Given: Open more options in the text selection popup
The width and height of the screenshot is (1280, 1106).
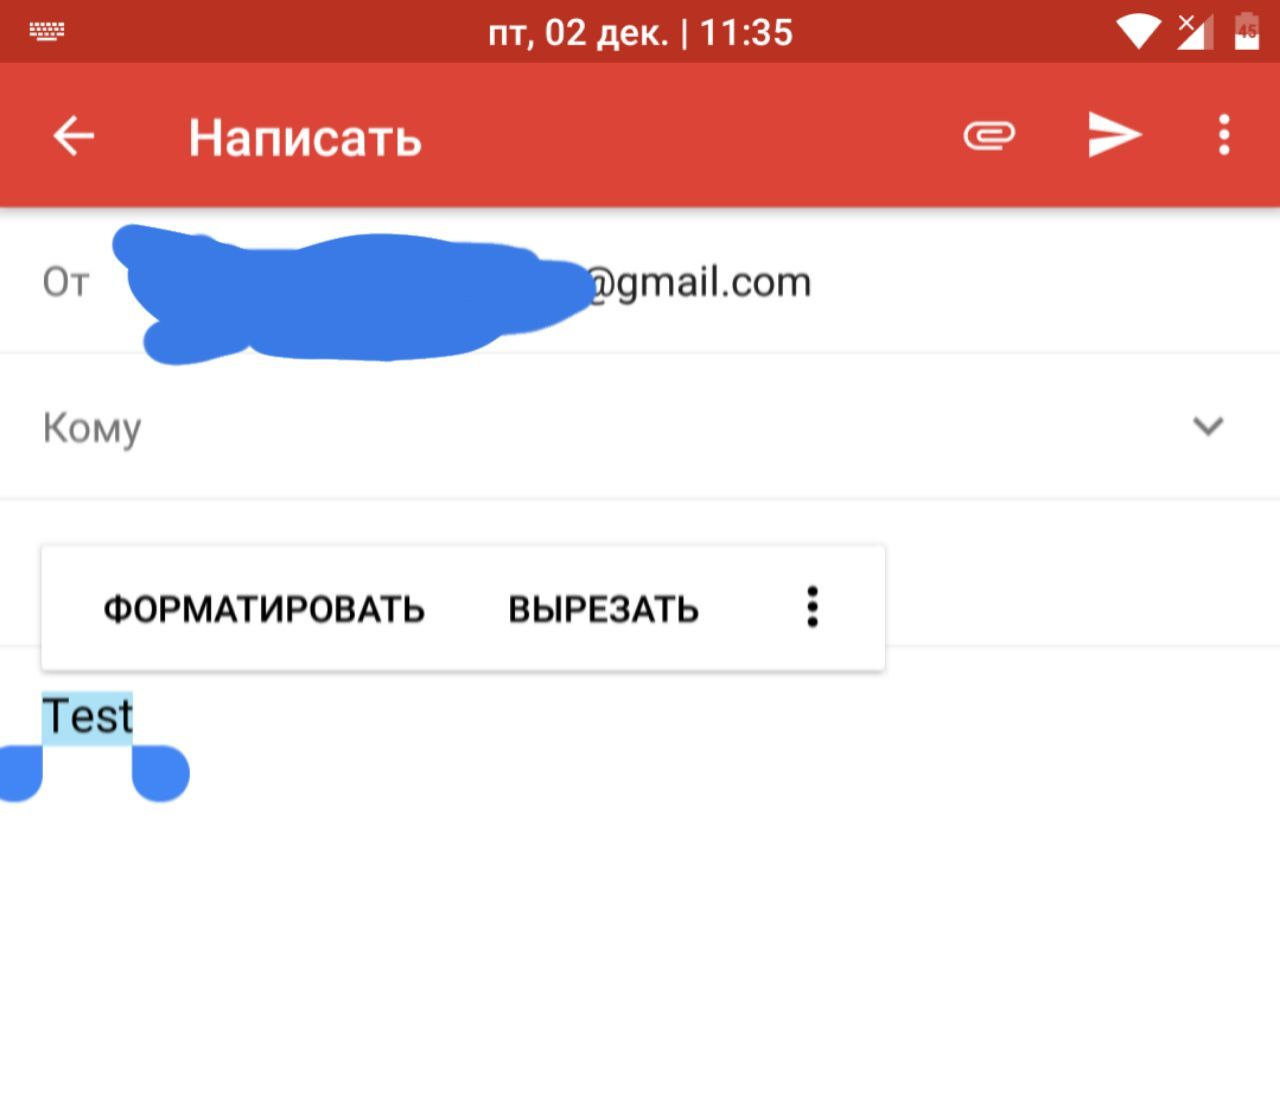Looking at the screenshot, I should [x=812, y=607].
